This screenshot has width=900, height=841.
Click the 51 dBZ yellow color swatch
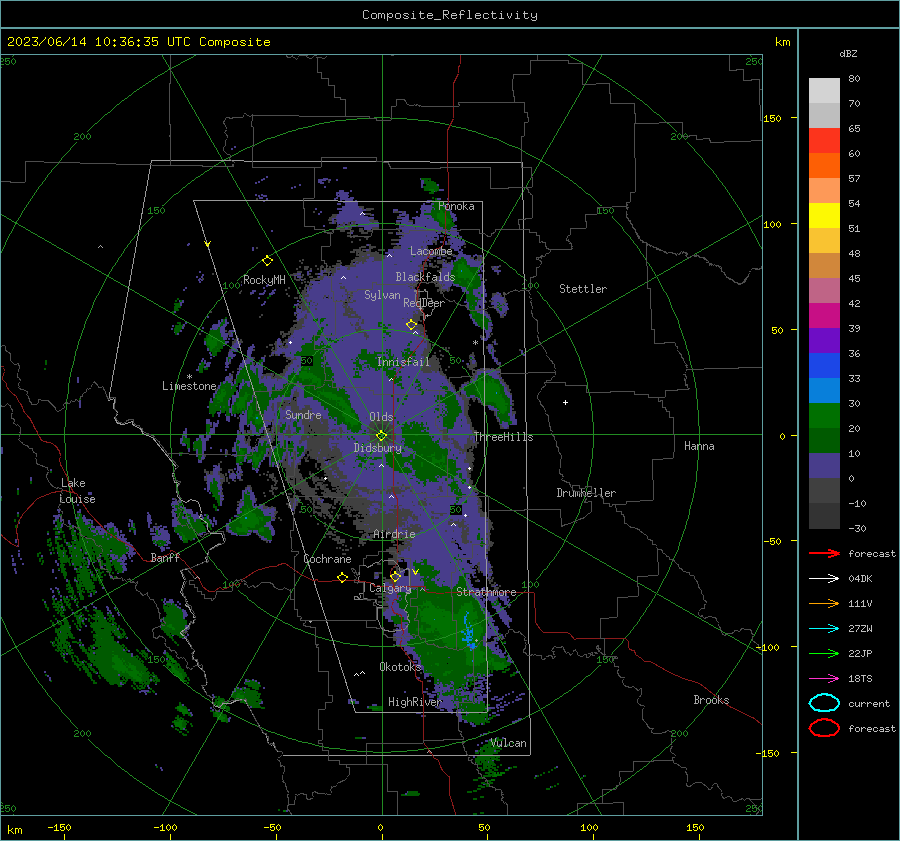click(x=824, y=215)
